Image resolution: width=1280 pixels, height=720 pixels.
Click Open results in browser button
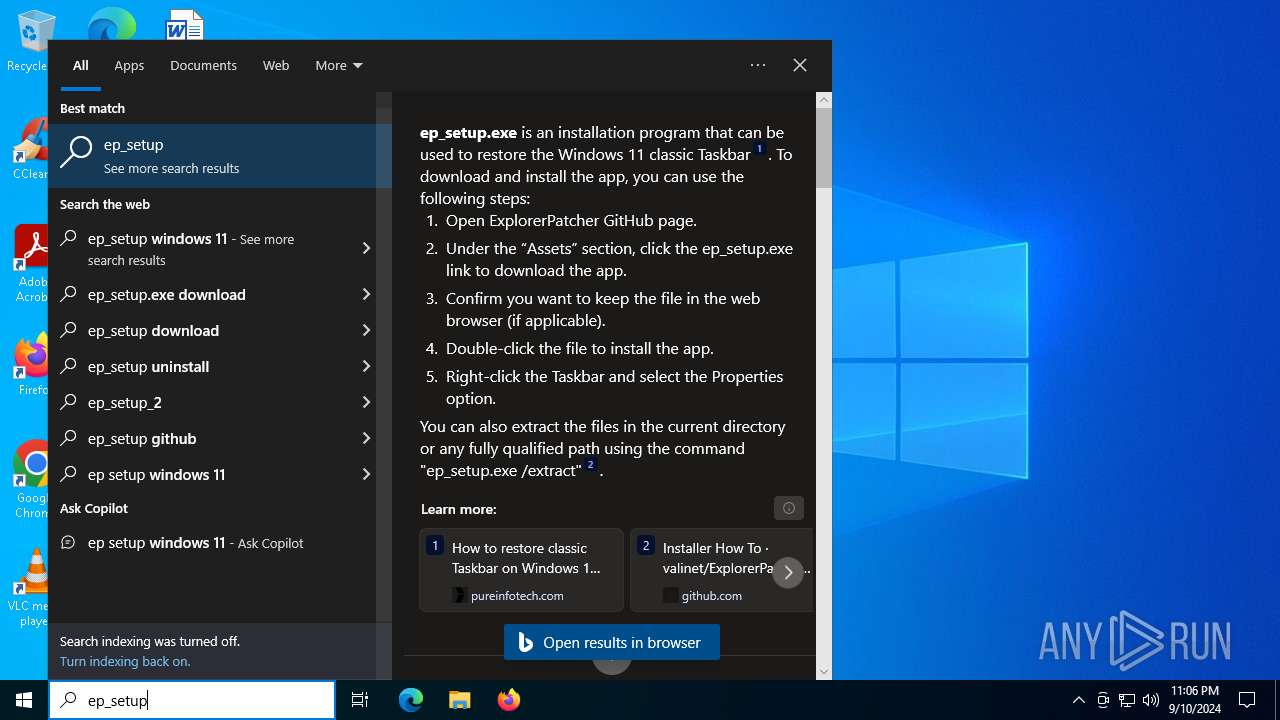click(611, 642)
